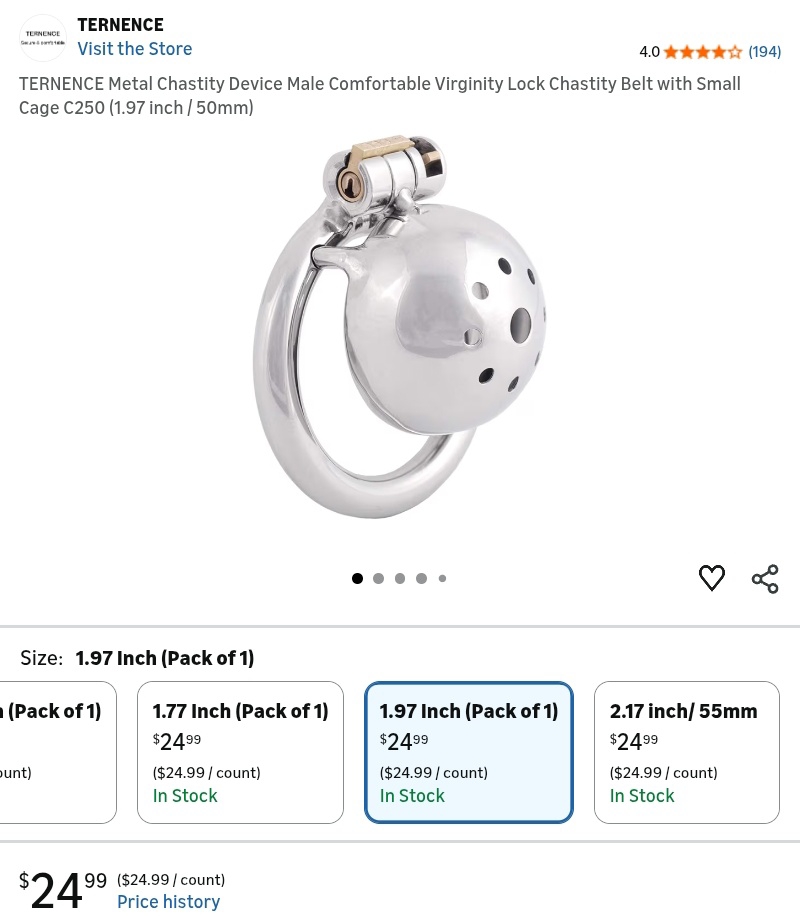Image resolution: width=800 pixels, height=916 pixels.
Task: Add product to wishlist with heart icon
Action: tap(711, 578)
